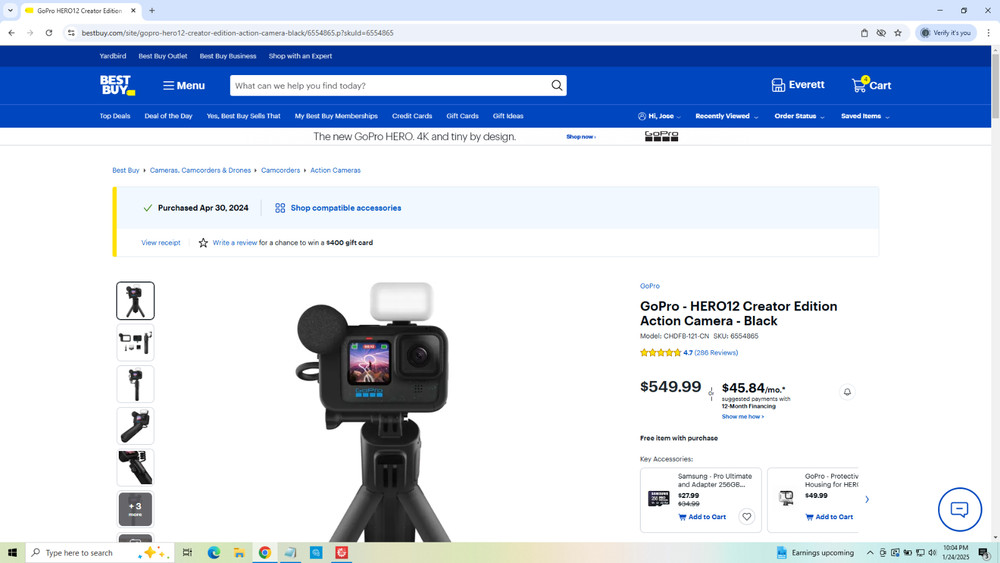Image resolution: width=1000 pixels, height=563 pixels.
Task: Click the Write a review link
Action: [x=235, y=243]
